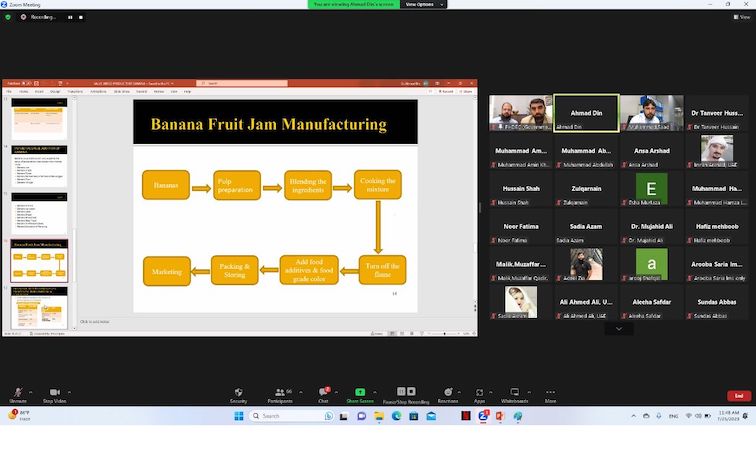Image resolution: width=756 pixels, height=450 pixels.
Task: Open the Chat panel
Action: point(323,394)
